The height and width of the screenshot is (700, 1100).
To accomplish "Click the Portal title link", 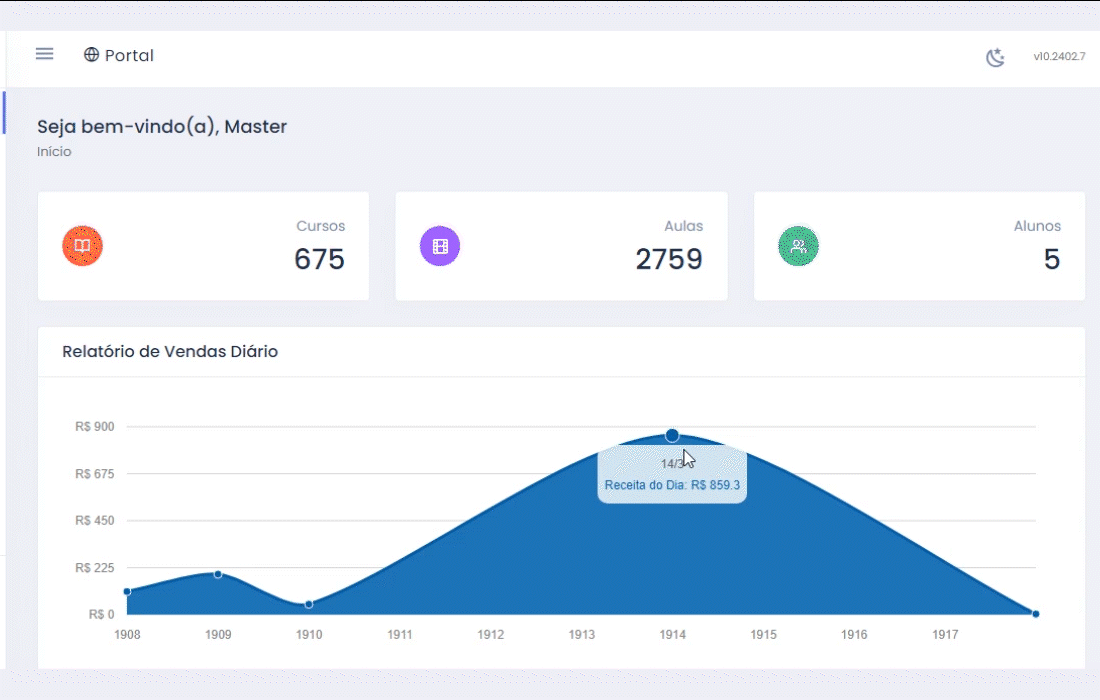I will [x=129, y=55].
